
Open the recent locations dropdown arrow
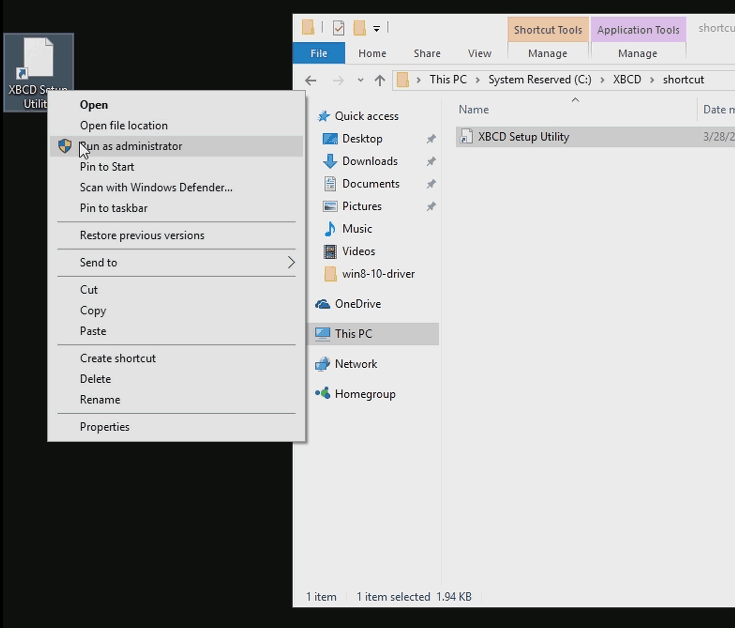click(x=360, y=80)
